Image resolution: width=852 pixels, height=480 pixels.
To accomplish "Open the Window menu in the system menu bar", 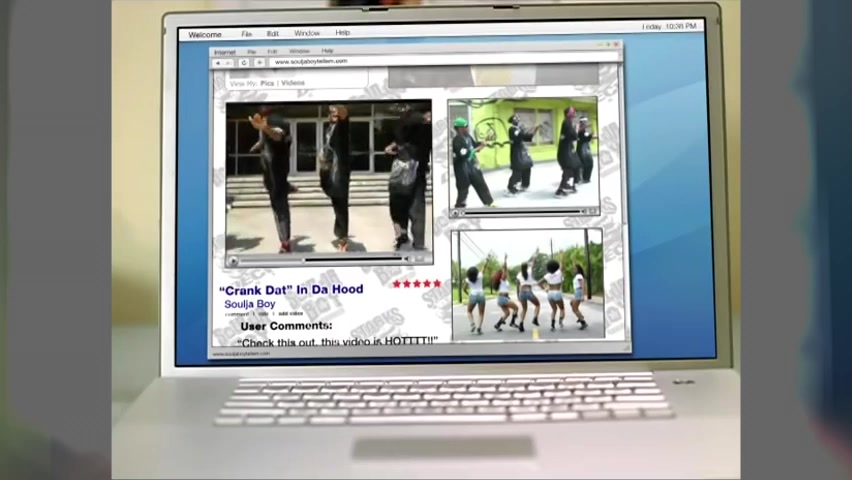I will tap(307, 33).
